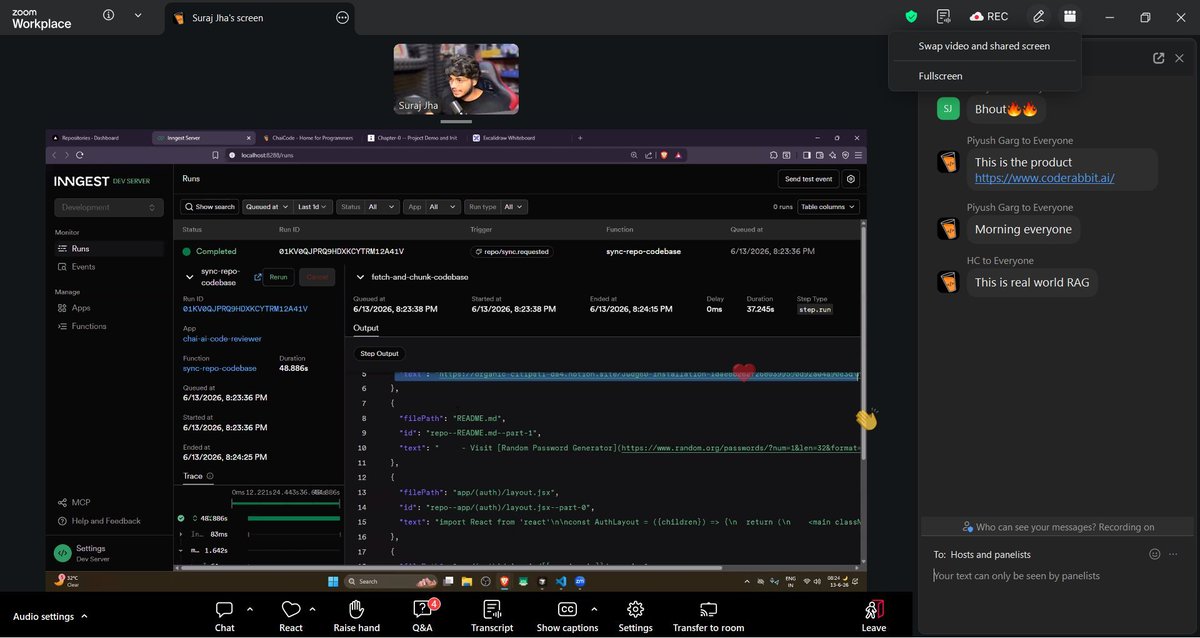
Task: Select the Output tab
Action: point(366,328)
